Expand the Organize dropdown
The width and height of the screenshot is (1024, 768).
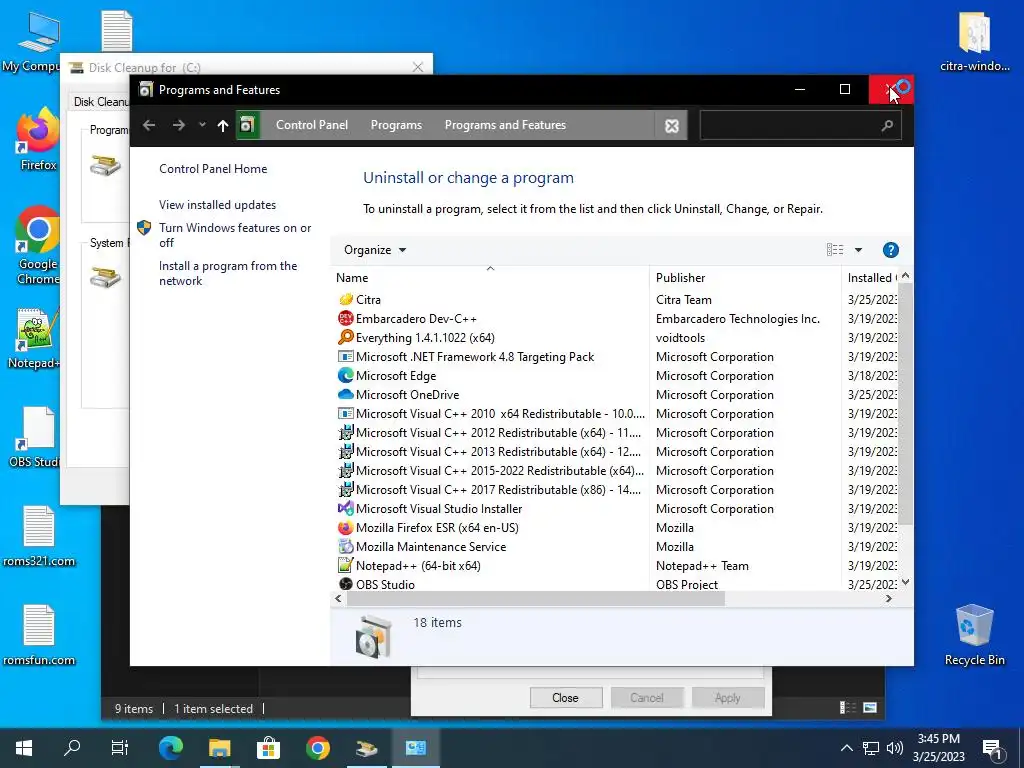pos(375,249)
